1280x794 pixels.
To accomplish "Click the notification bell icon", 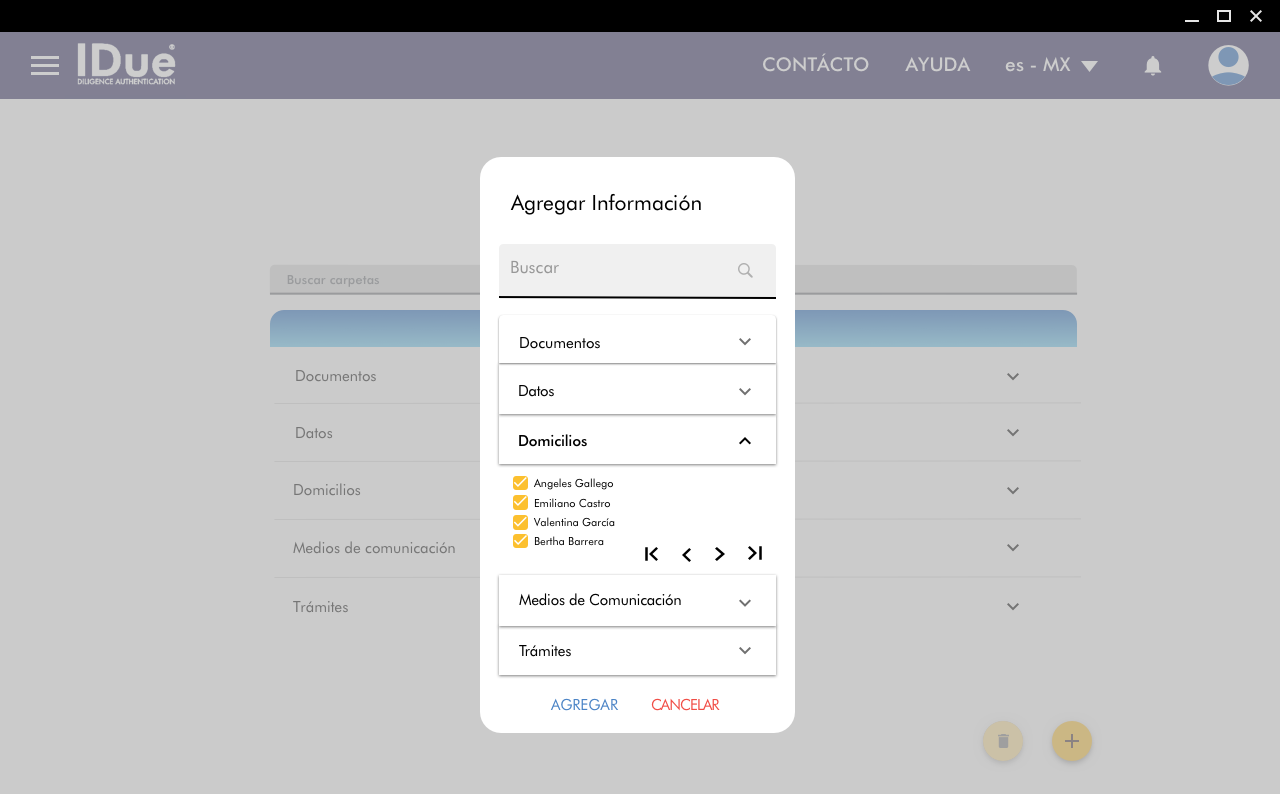I will pos(1152,66).
